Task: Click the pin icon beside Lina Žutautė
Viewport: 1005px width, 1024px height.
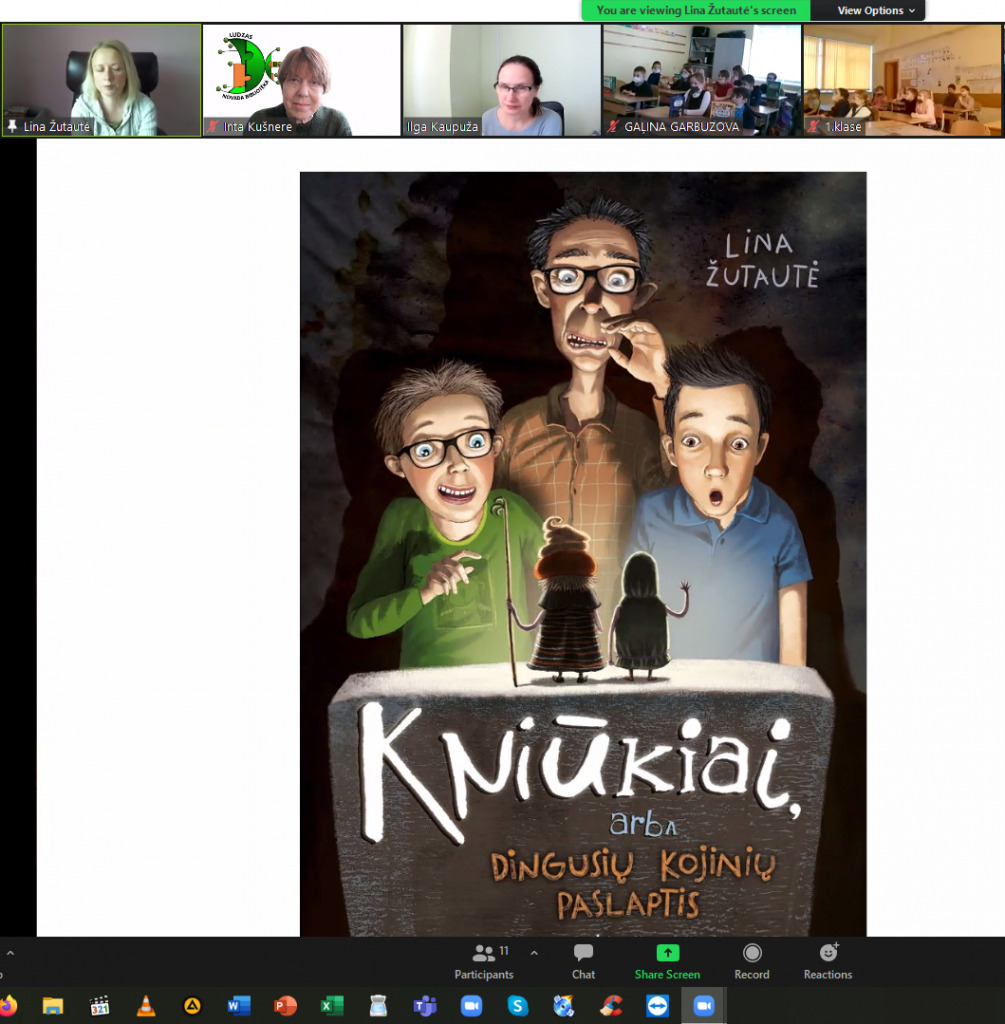Action: pos(12,126)
